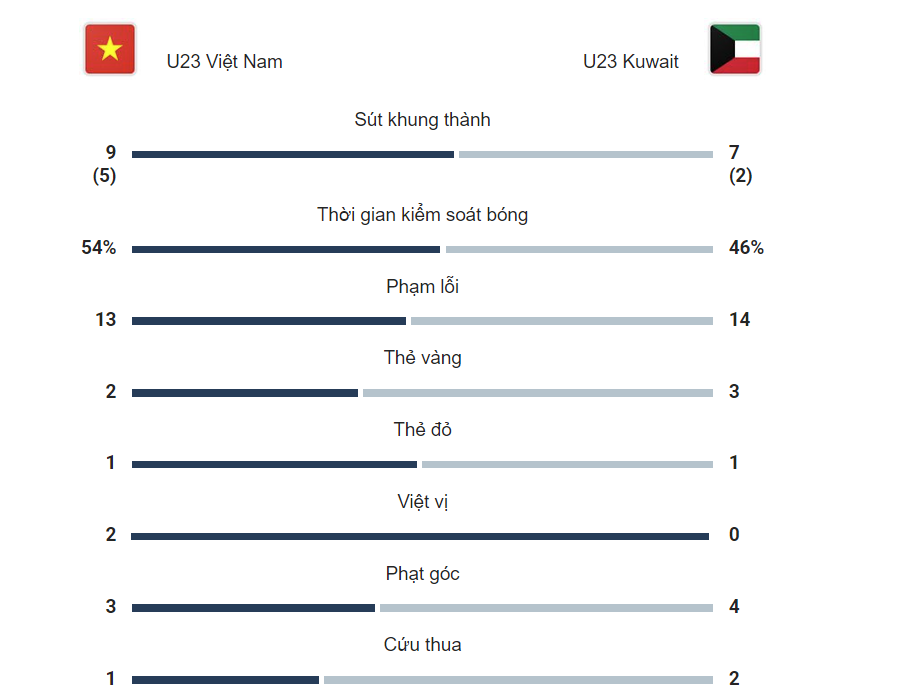Screen dimensions: 898x700
Task: Click the Vietnam flag icon
Action: 110,49
